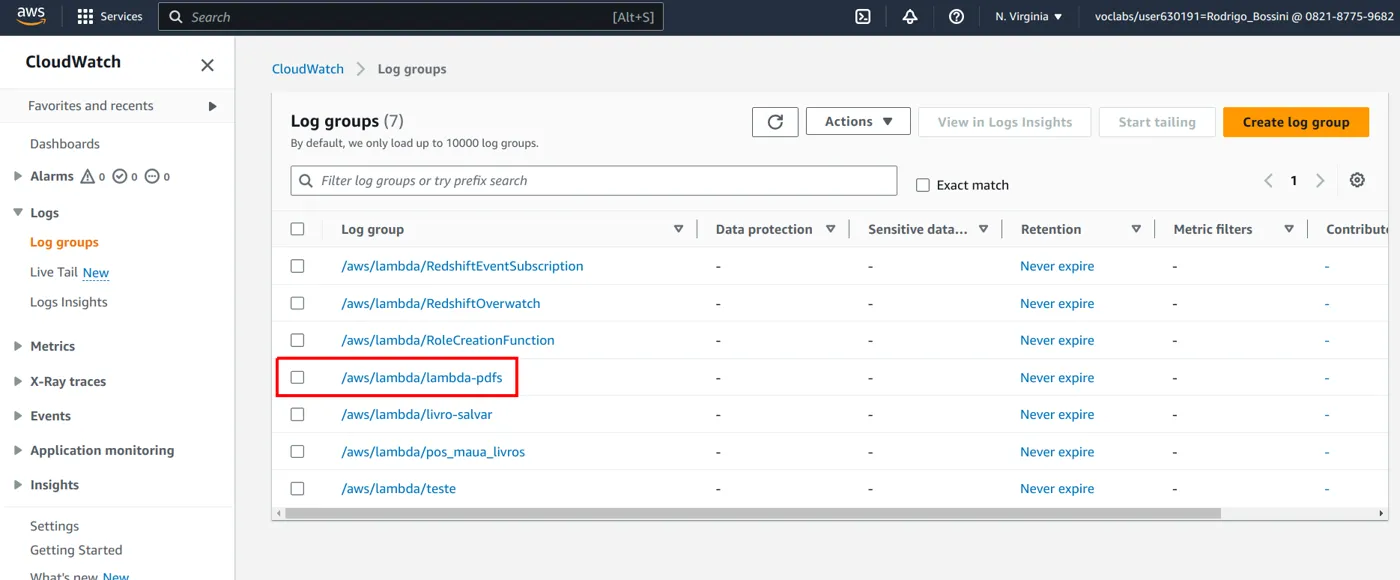Screen dimensions: 1400x580
Task: Go to previous page arrow
Action: [1268, 181]
